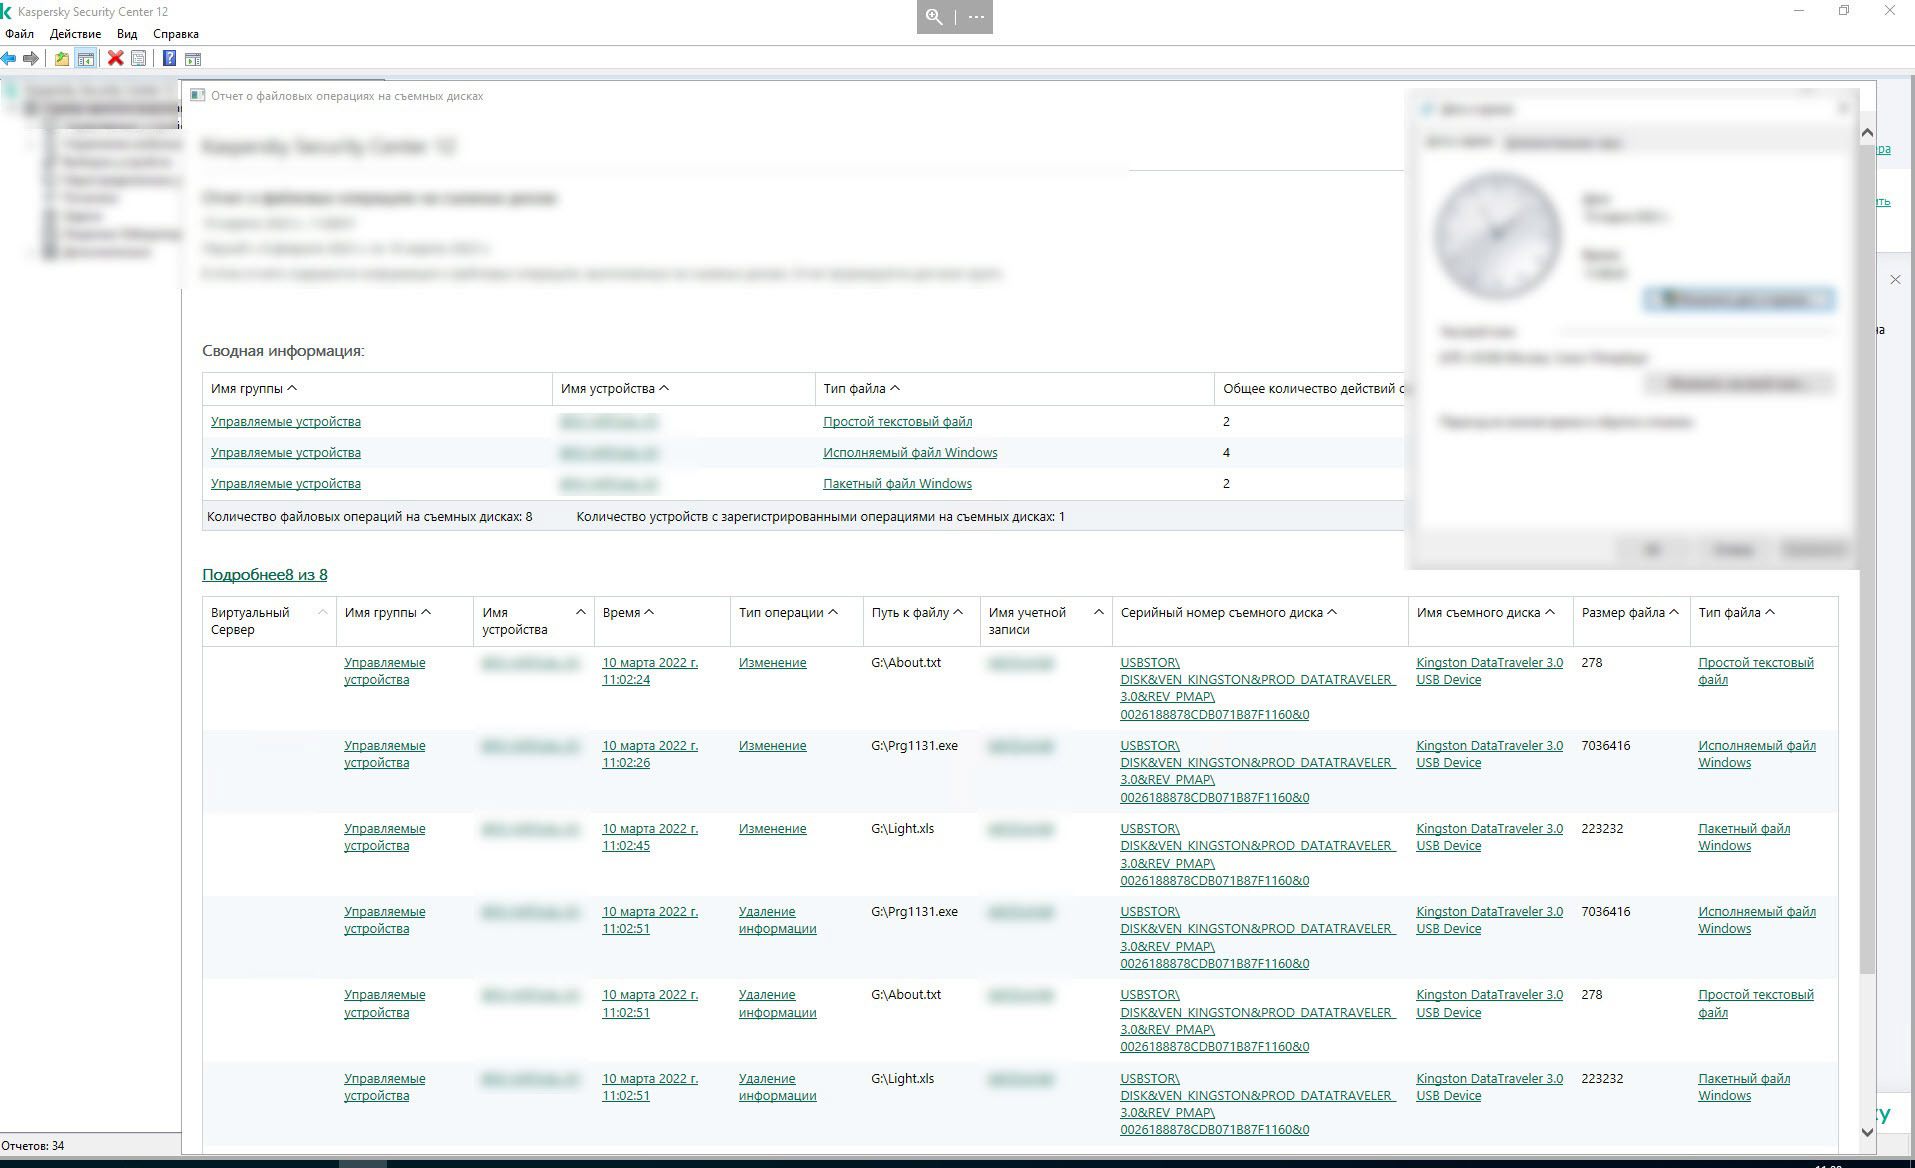Image resolution: width=1915 pixels, height=1168 pixels.
Task: Open 'Простой текстовый файл' link in summary table
Action: [897, 422]
